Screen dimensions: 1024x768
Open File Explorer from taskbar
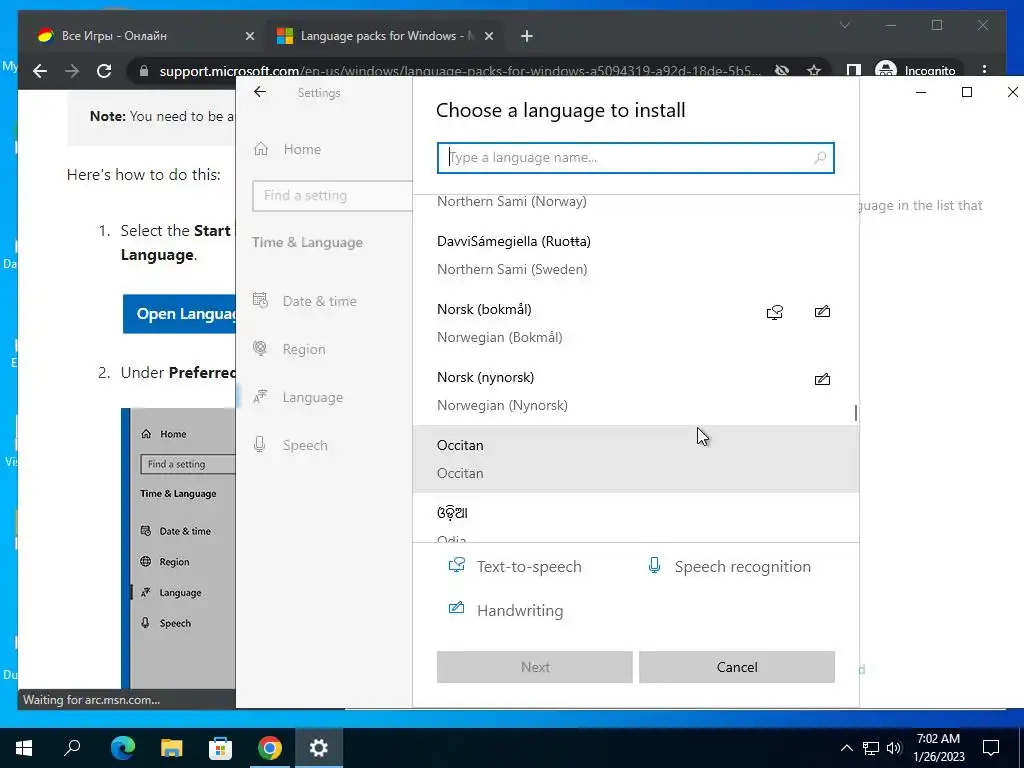[x=171, y=748]
